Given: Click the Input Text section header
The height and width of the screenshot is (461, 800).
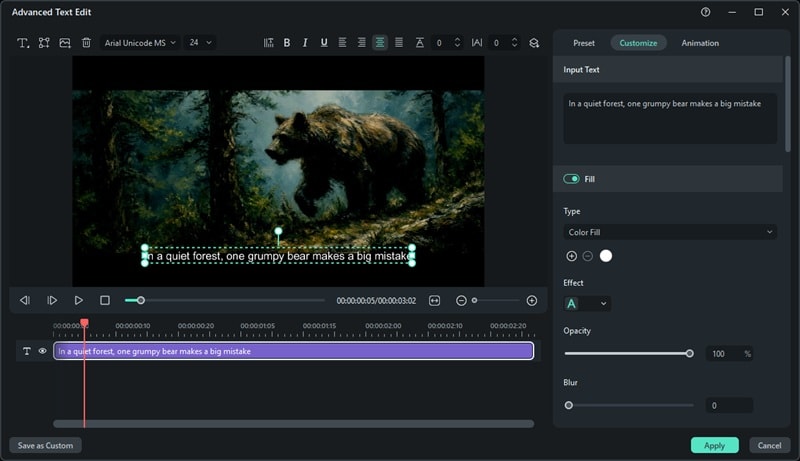Looking at the screenshot, I should point(667,69).
